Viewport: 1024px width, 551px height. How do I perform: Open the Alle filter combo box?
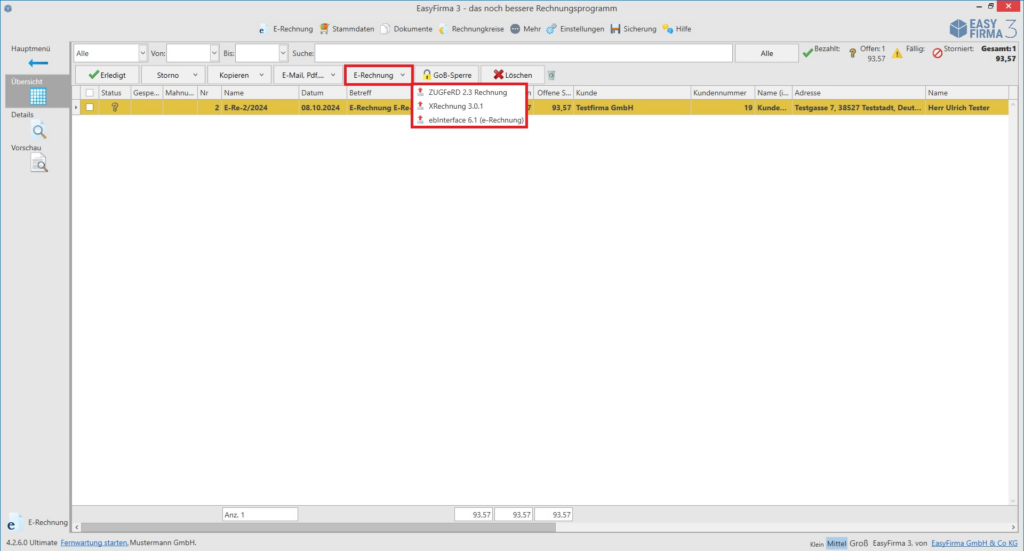click(x=110, y=53)
